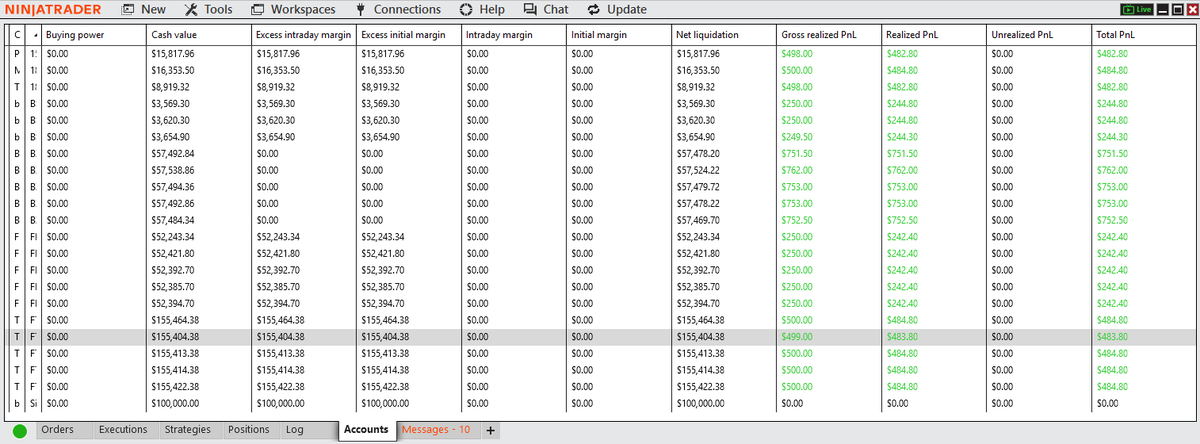Screen dimensions: 1200x444
Task: Select Net liquidation cell $52,392.70
Action: point(724,270)
